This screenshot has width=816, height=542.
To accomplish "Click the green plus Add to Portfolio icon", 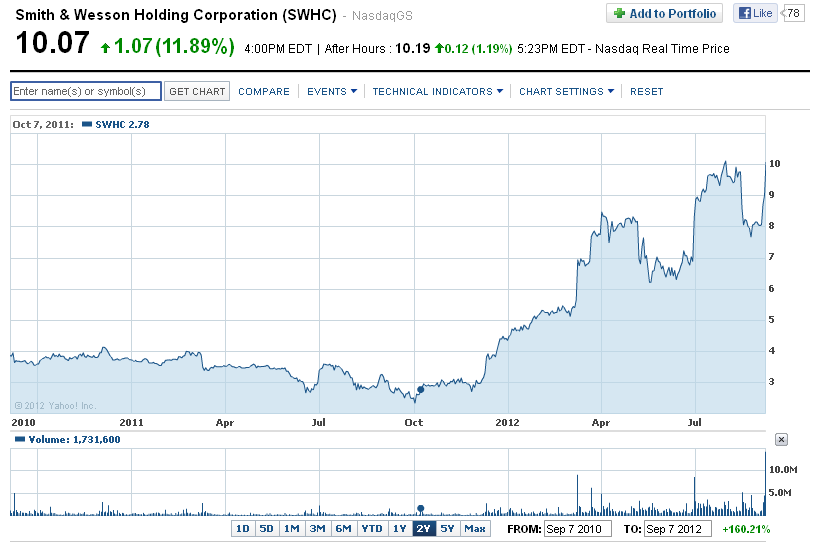I will 619,14.
